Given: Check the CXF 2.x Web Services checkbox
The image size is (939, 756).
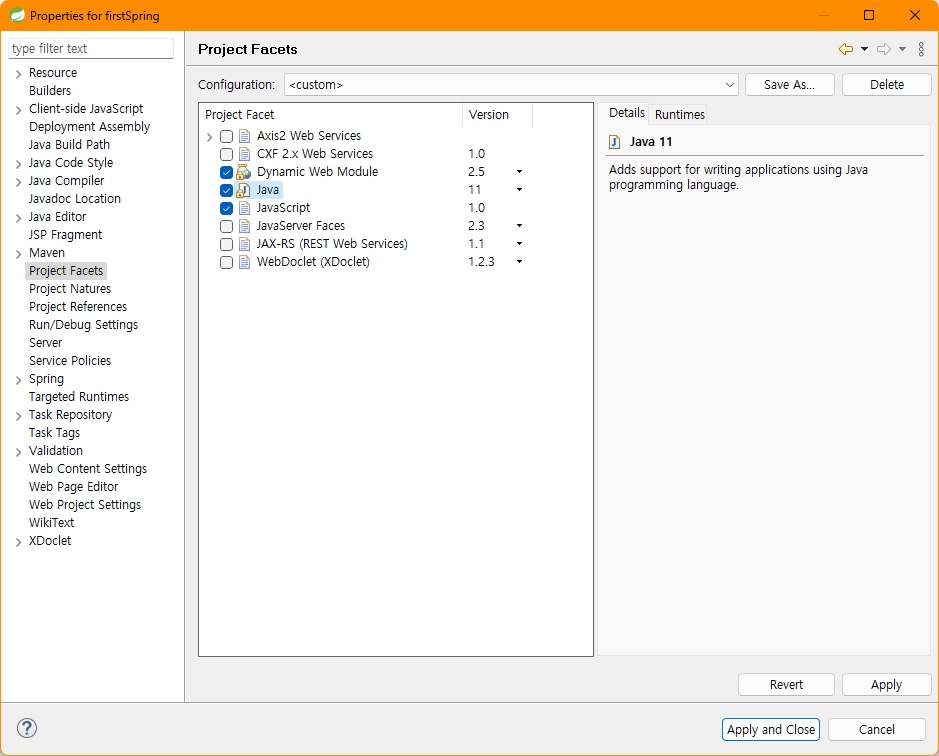Looking at the screenshot, I should pyautogui.click(x=226, y=155).
